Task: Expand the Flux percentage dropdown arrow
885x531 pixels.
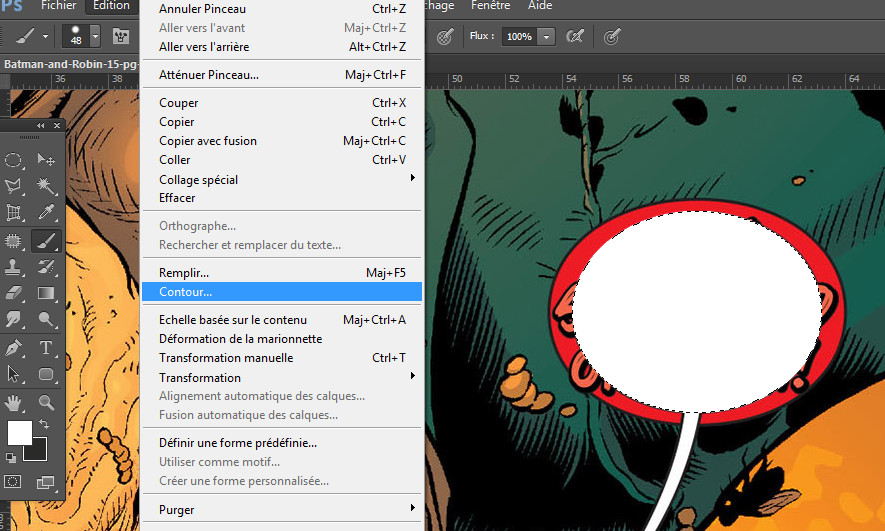Action: [546, 37]
